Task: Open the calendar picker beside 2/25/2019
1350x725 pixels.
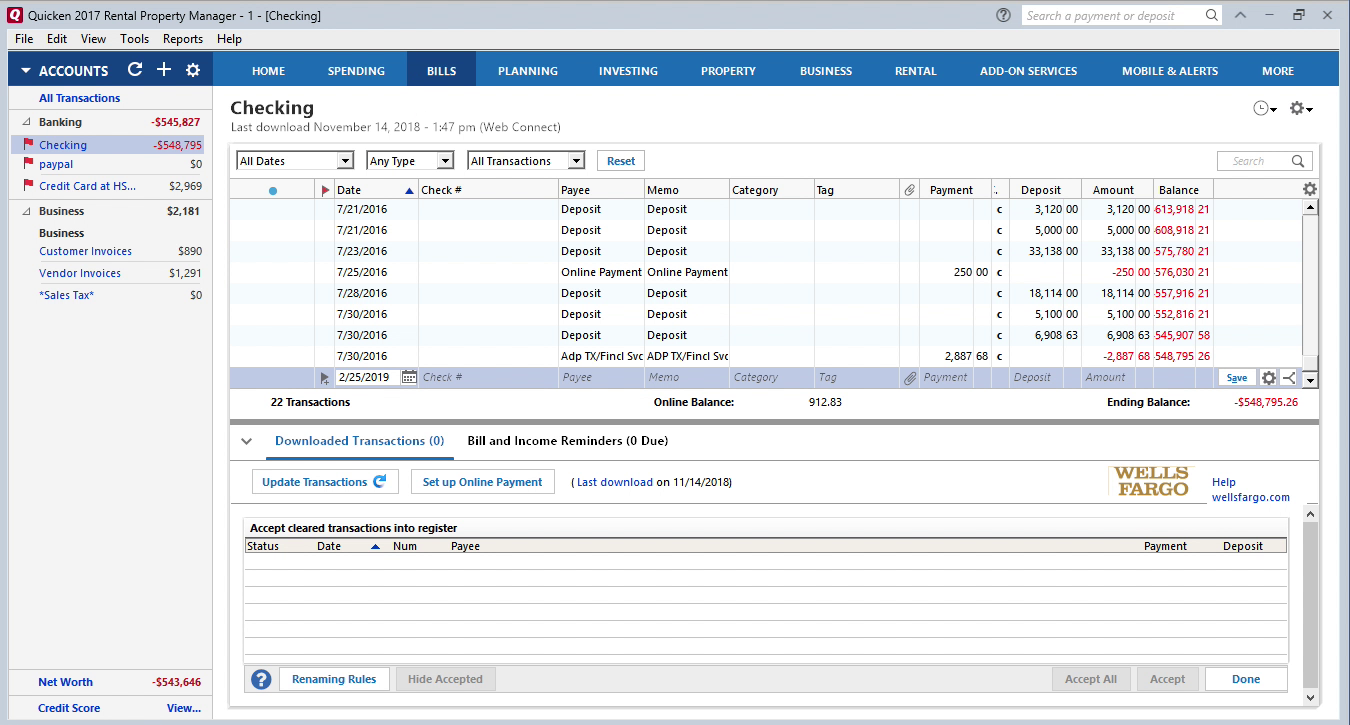Action: click(x=408, y=377)
